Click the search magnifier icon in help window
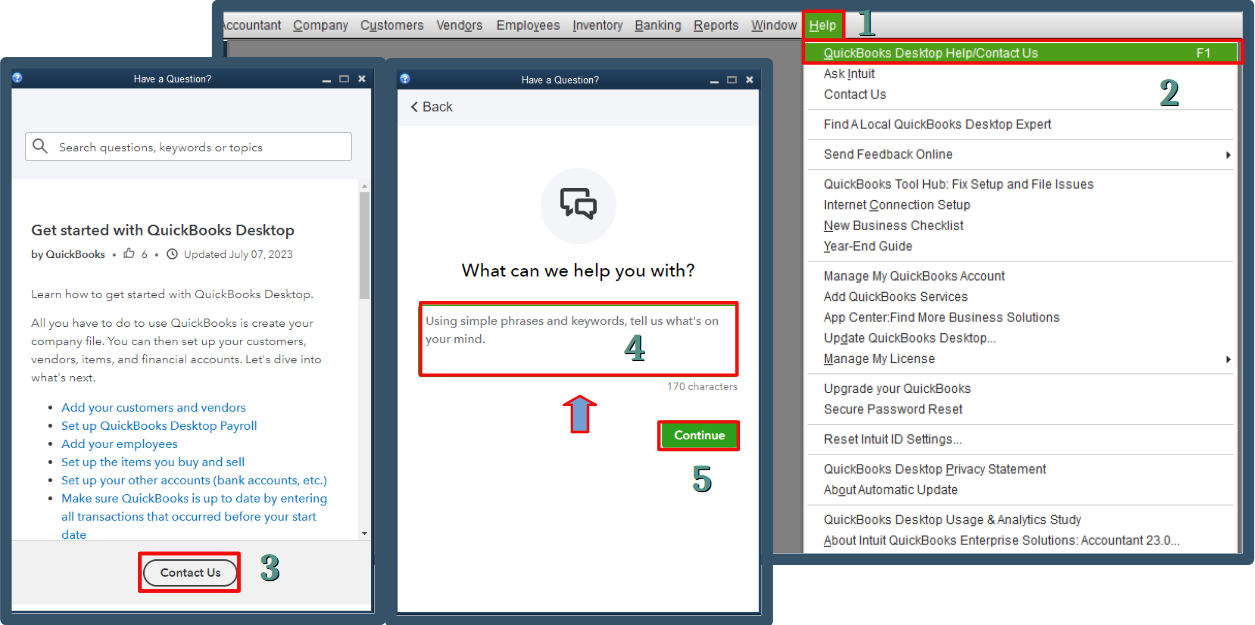This screenshot has width=1255, height=625. tap(40, 146)
